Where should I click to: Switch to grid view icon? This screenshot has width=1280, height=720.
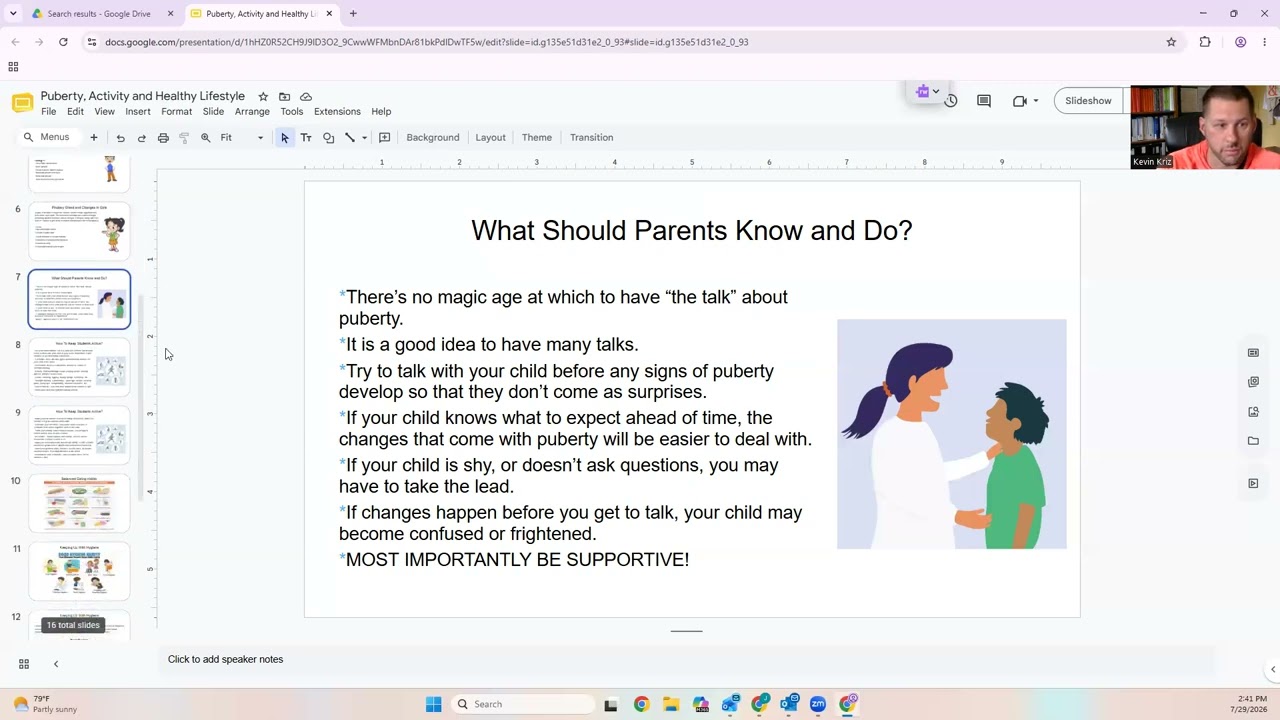[x=24, y=664]
